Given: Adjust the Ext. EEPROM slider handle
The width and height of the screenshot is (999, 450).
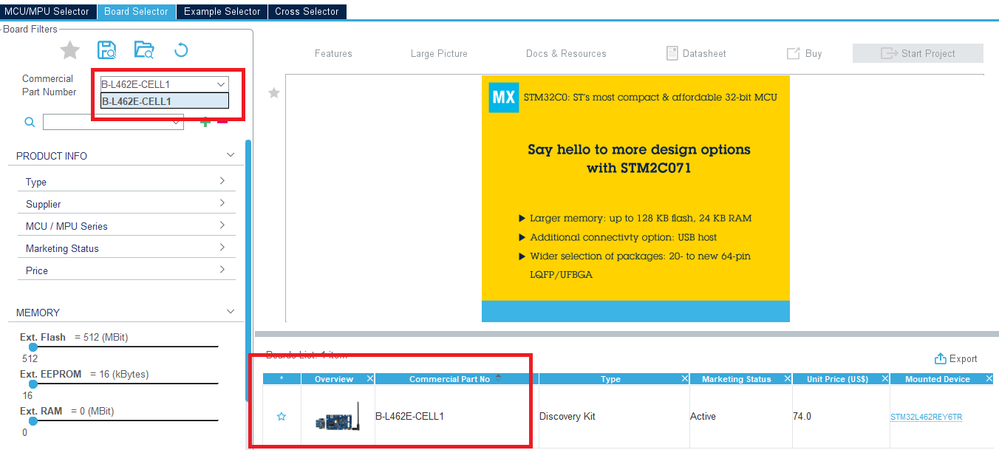Looking at the screenshot, I should 33,384.
